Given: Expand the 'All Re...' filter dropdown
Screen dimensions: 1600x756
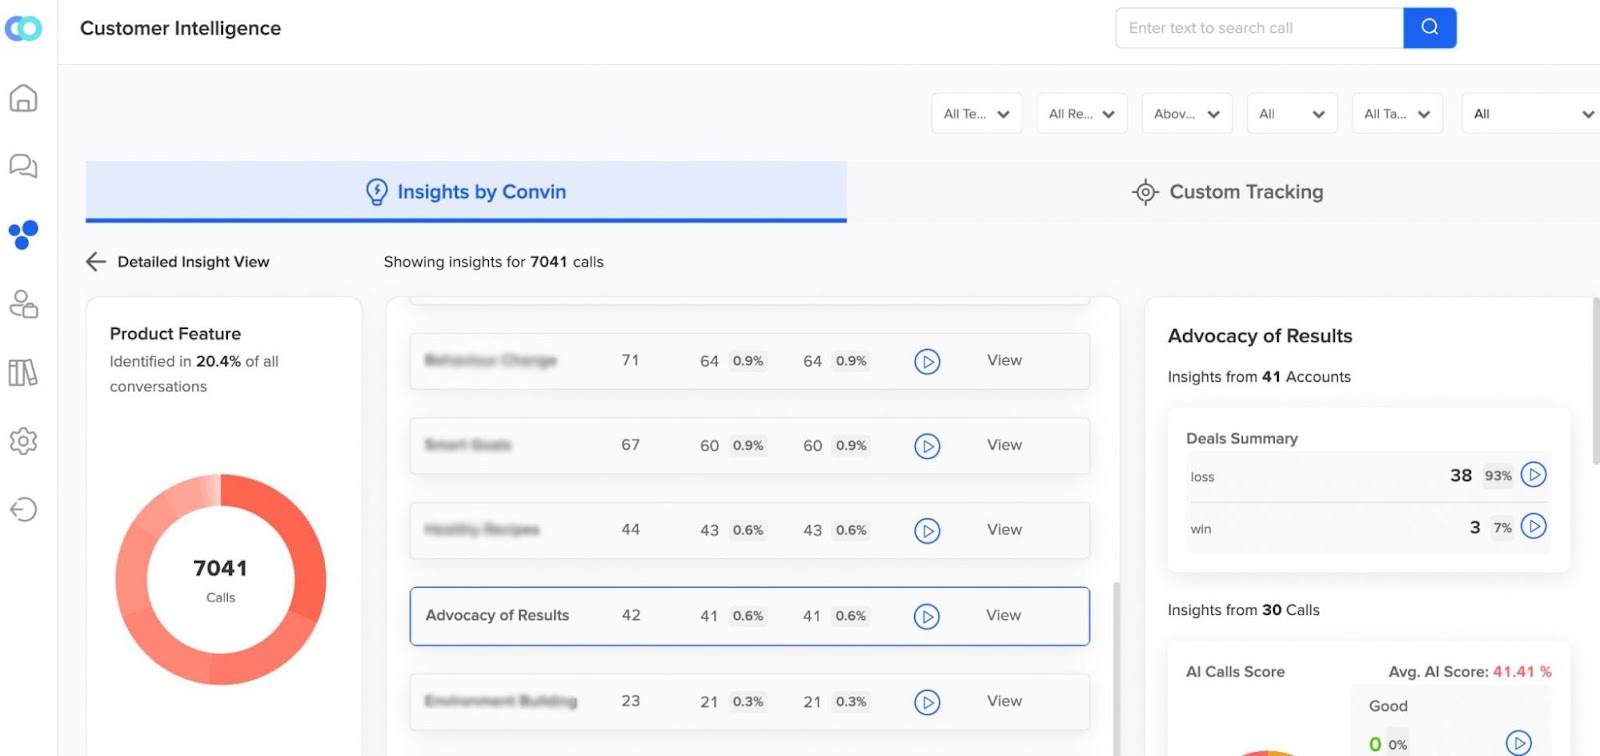Looking at the screenshot, I should point(1082,114).
